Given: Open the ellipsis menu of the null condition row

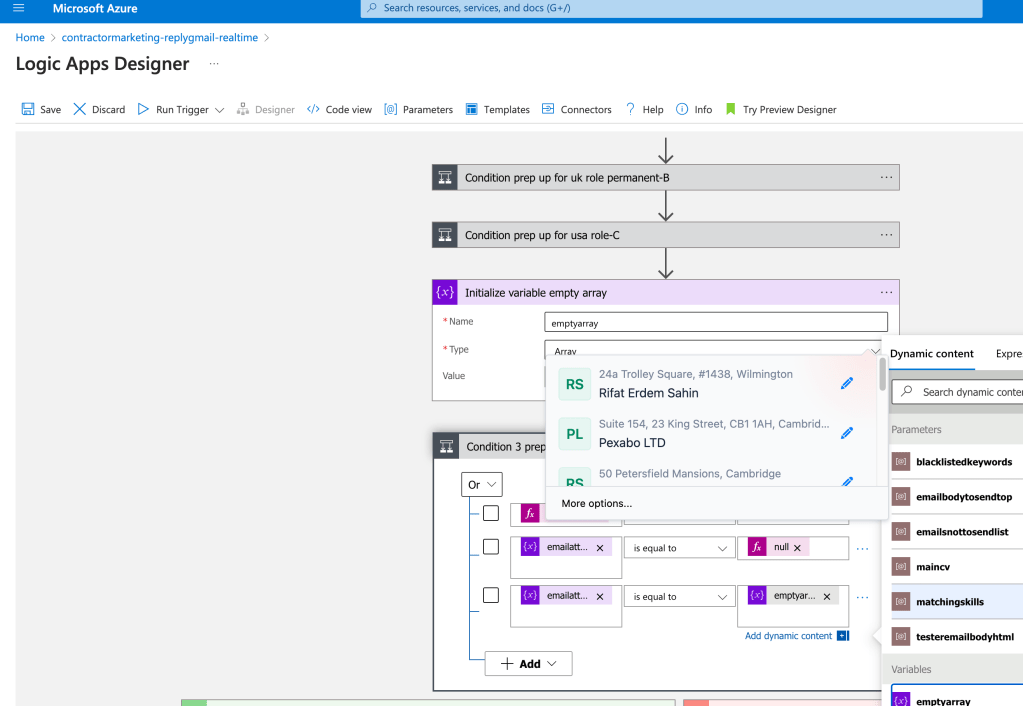Looking at the screenshot, I should 863,549.
